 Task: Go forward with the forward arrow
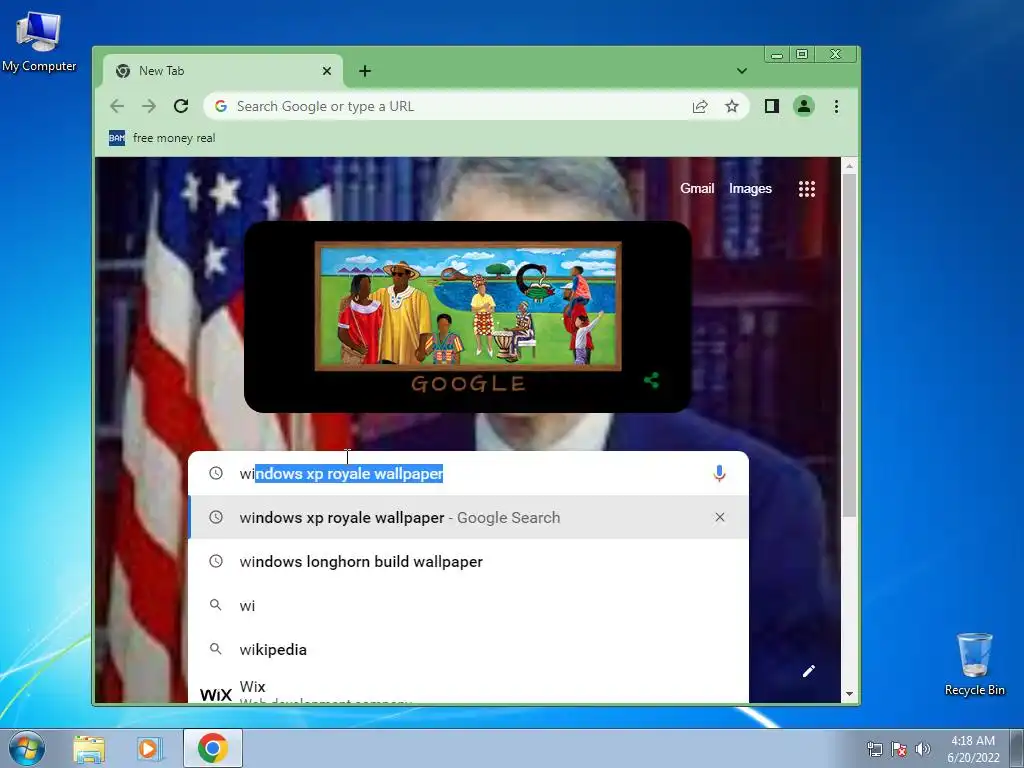click(x=149, y=106)
